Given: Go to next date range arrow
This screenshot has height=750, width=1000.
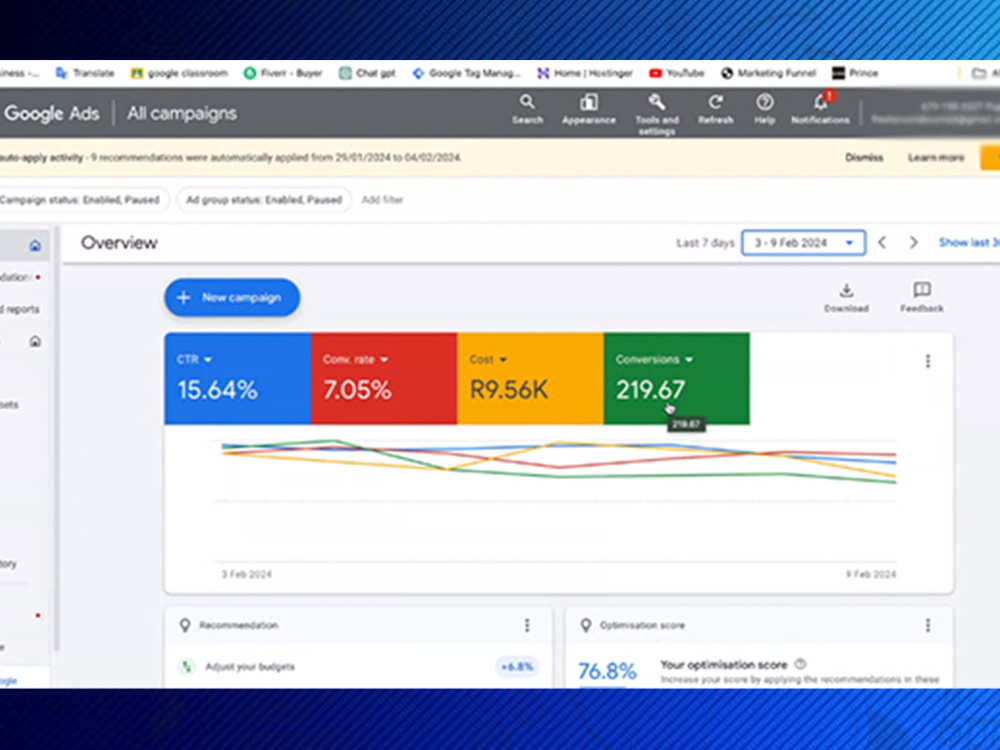Looking at the screenshot, I should (913, 242).
